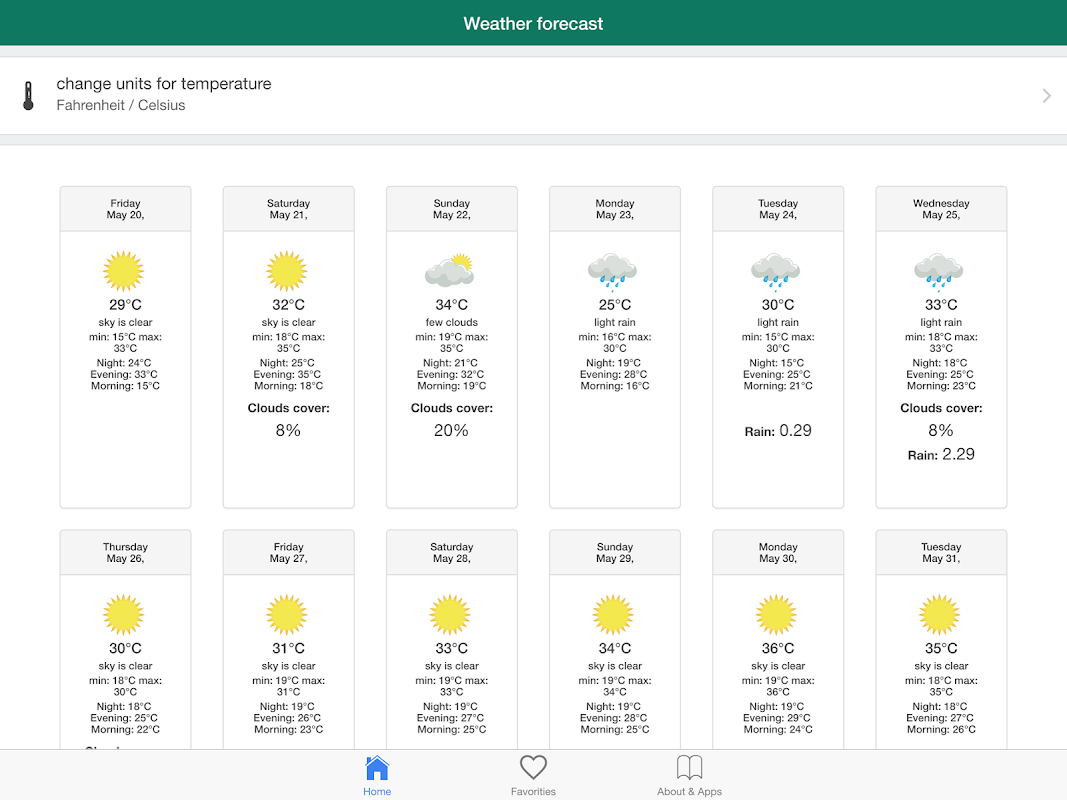Click the 30°C temperature on Tuesday May 24

[778, 305]
